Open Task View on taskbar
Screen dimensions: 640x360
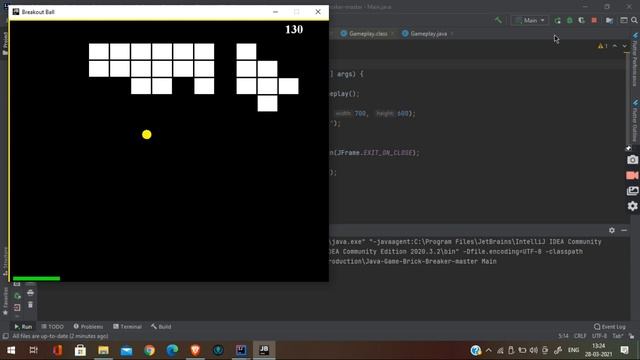[34, 350]
